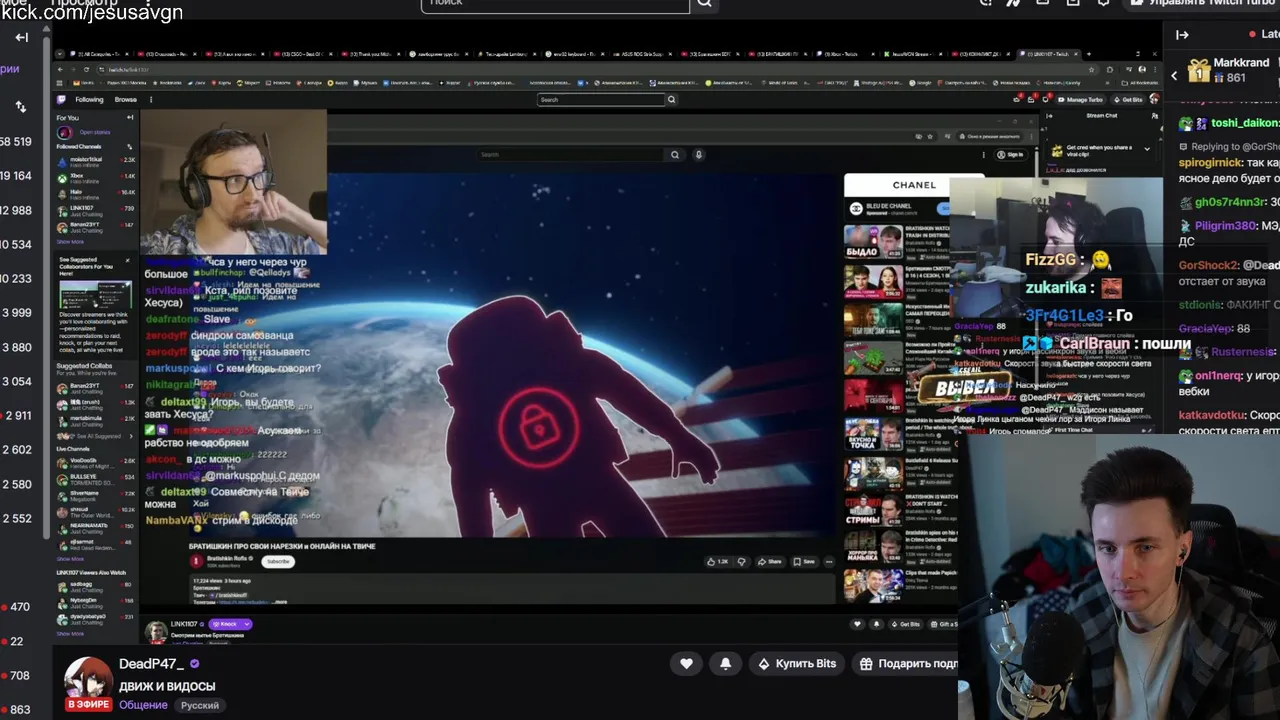The image size is (1280, 720).
Task: Expand the viral clip banner chevron
Action: click(1147, 149)
